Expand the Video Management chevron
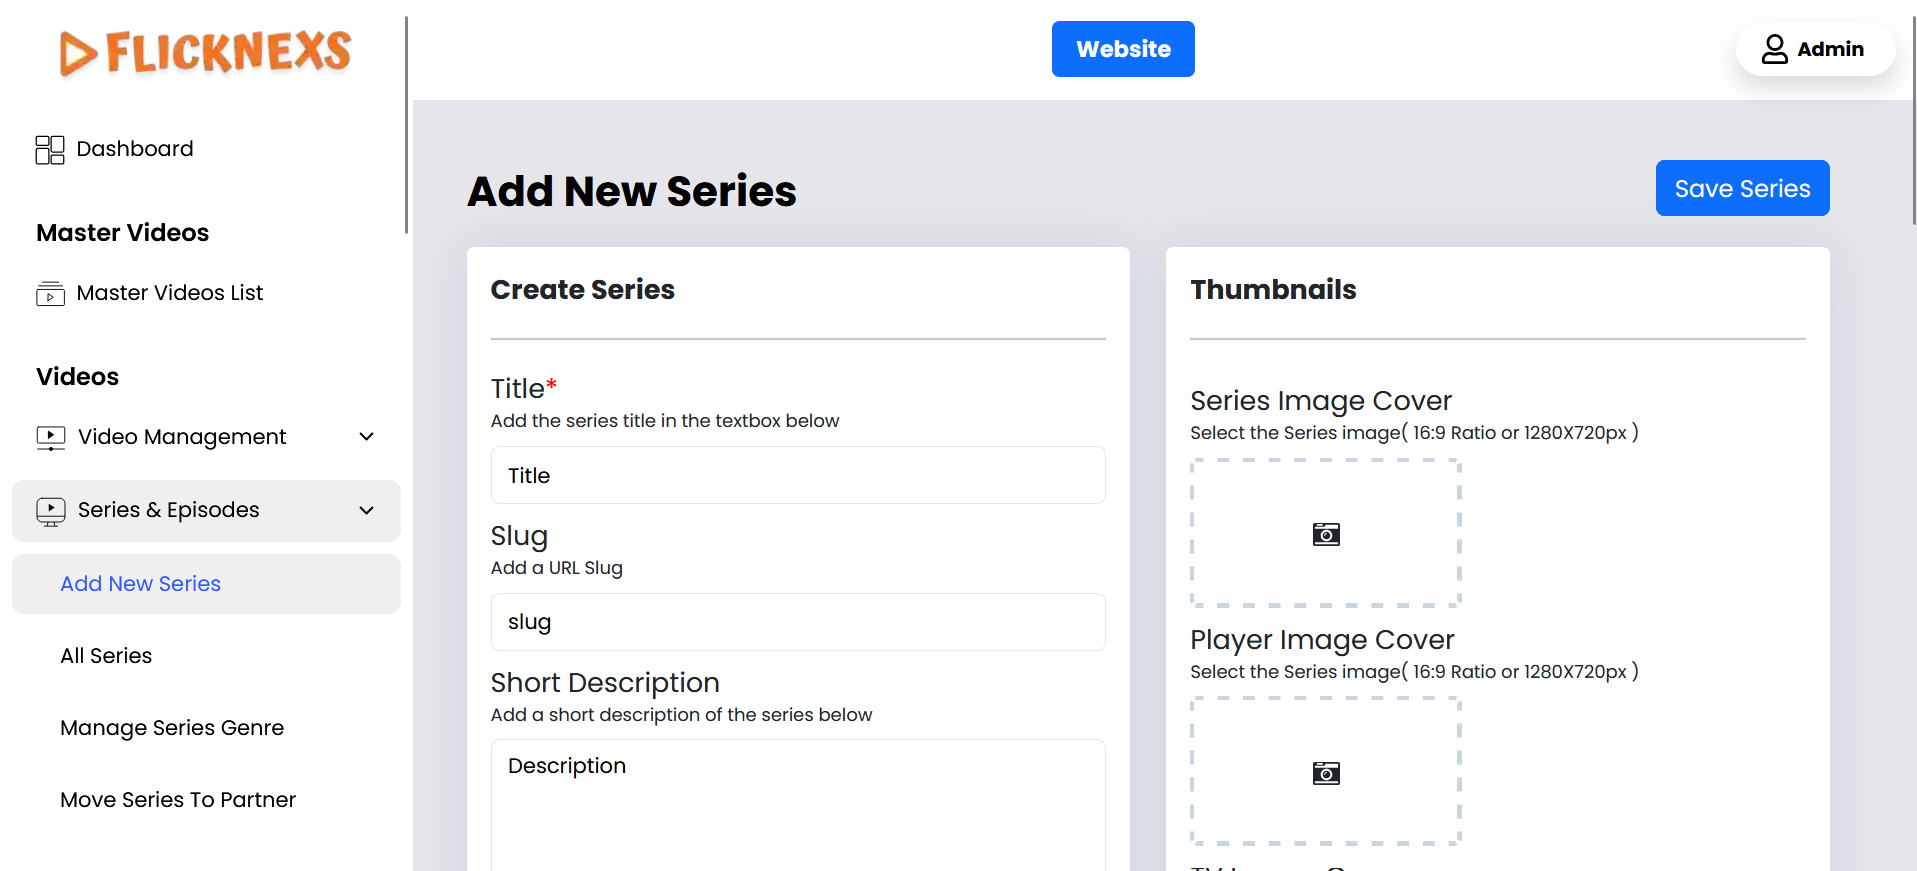The width and height of the screenshot is (1917, 871). point(367,437)
